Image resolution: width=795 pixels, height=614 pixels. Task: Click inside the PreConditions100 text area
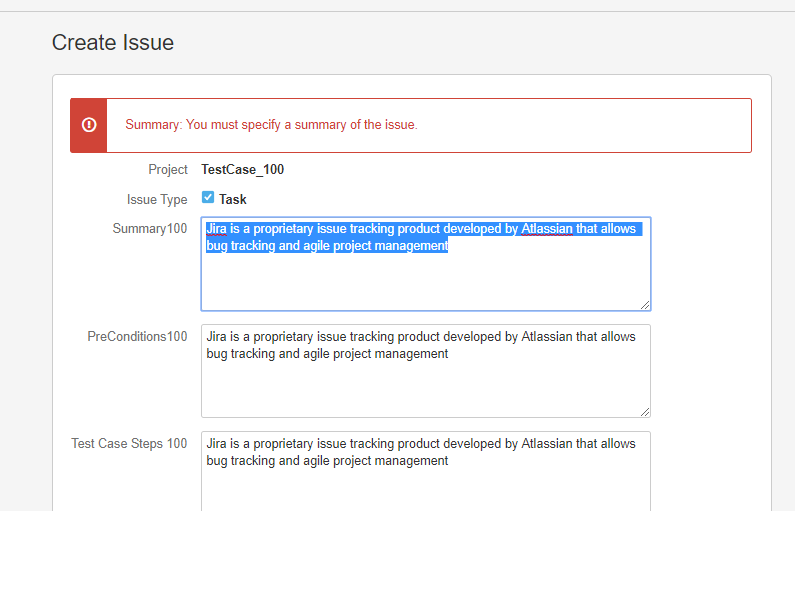(x=426, y=371)
